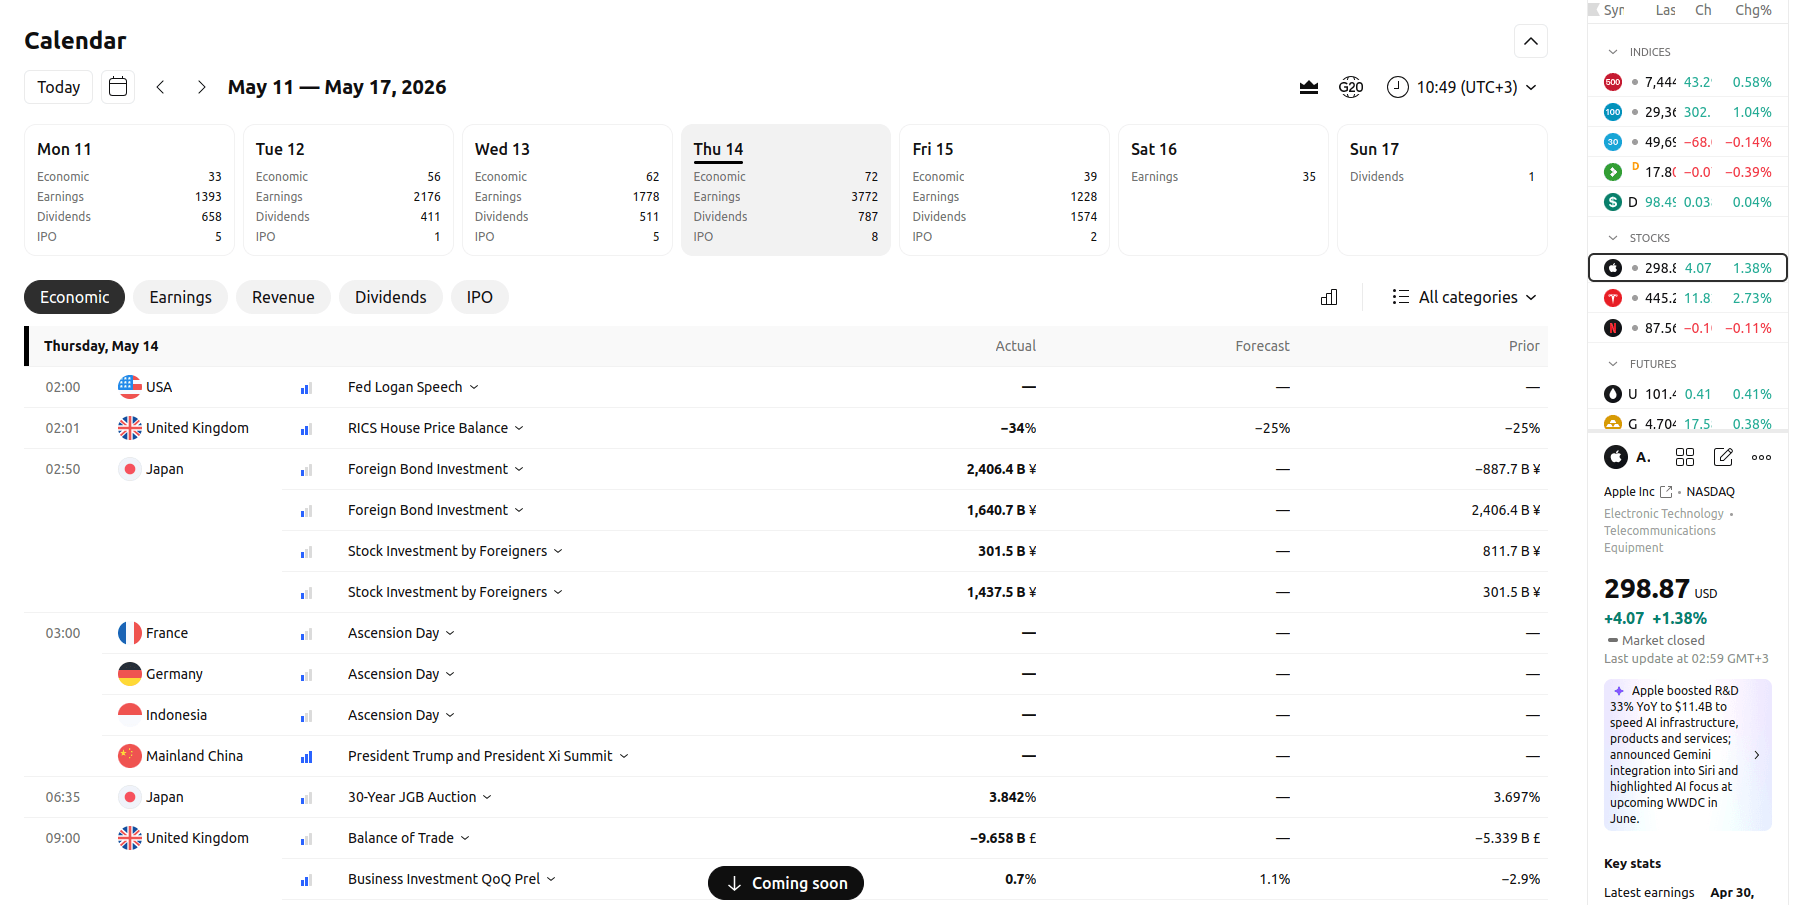This screenshot has height=905, width=1794.
Task: Select the Tue 12 day card
Action: (348, 190)
